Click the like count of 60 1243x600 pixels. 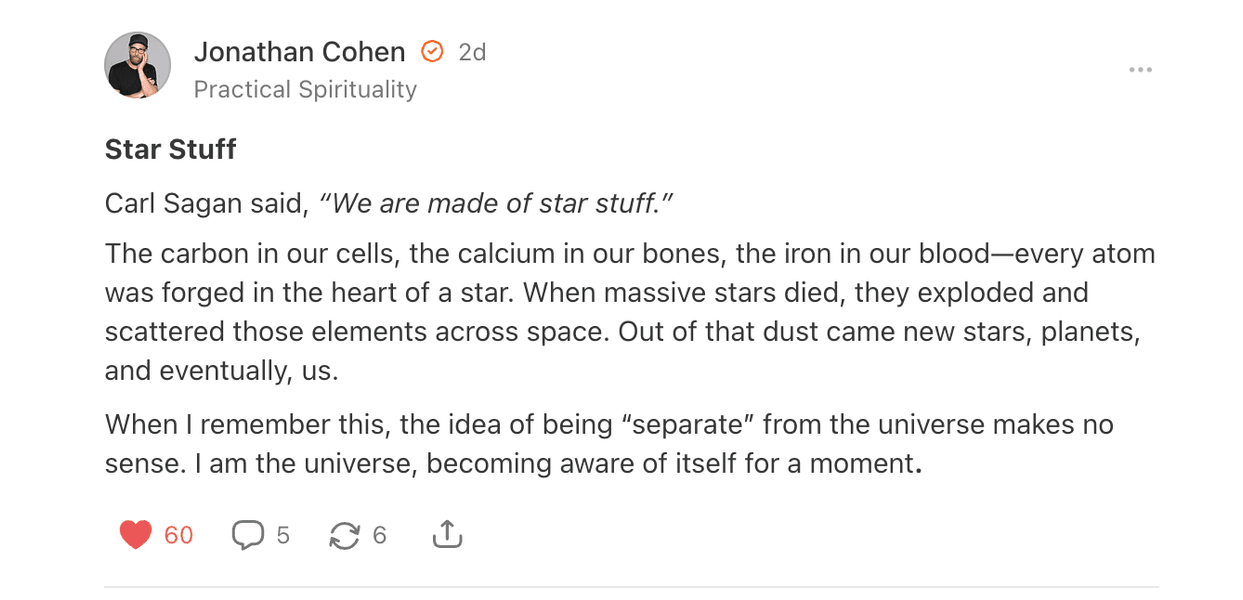point(179,536)
